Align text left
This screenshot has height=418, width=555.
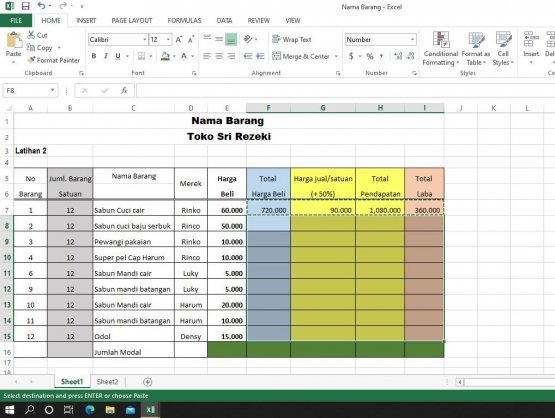point(207,56)
